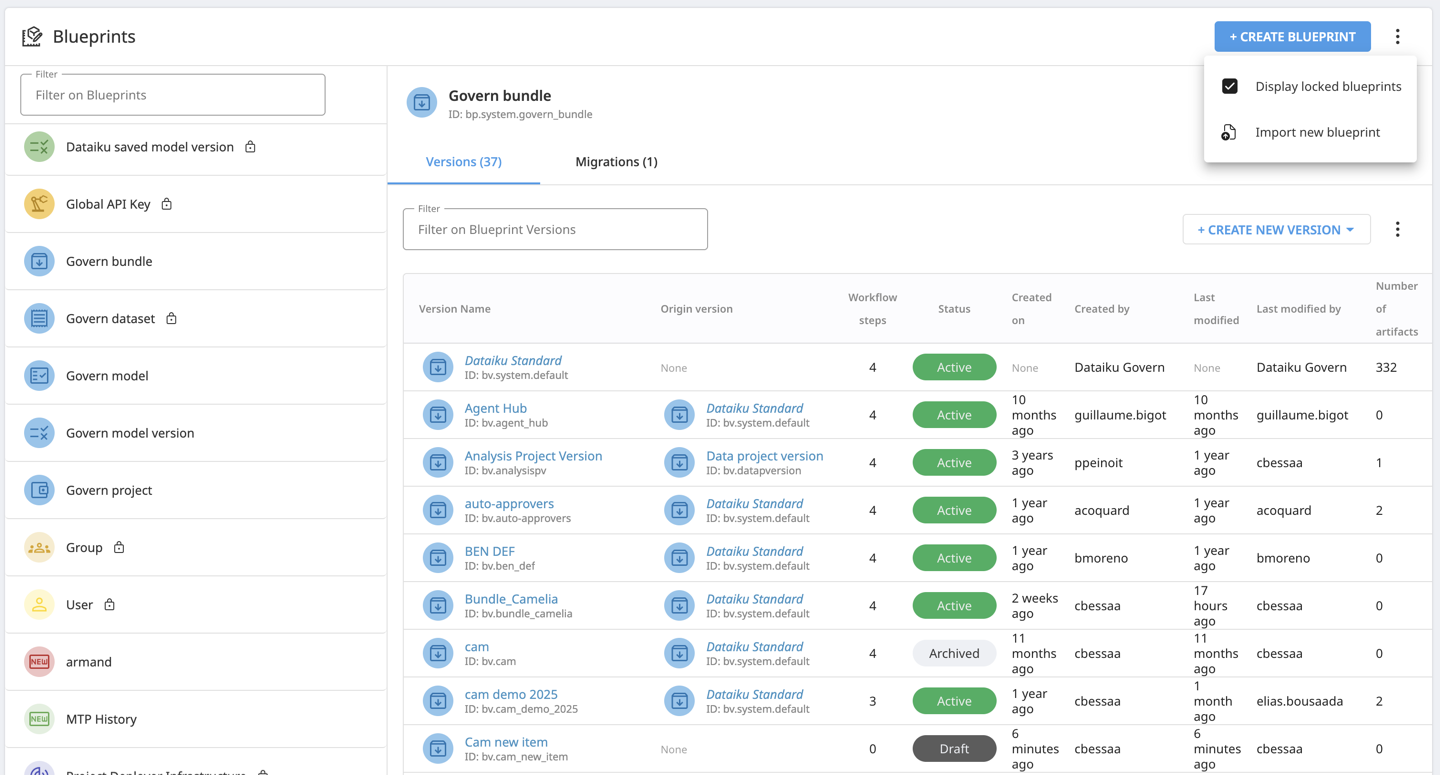Open the auto-approvers version link
1440x775 pixels.
(509, 503)
